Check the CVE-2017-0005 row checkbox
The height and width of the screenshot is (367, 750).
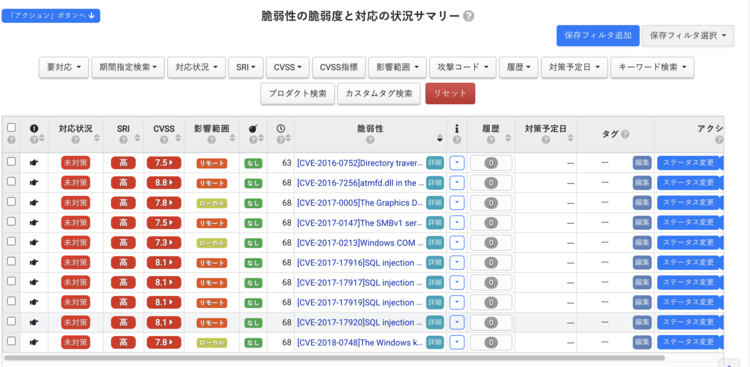pyautogui.click(x=11, y=201)
